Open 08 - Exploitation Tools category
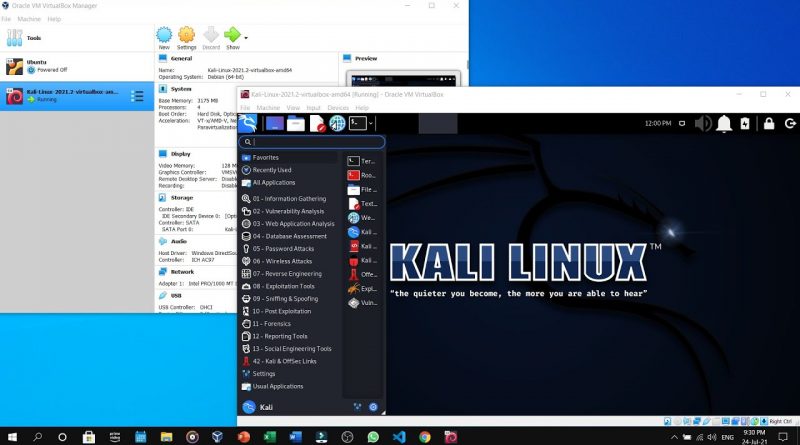 point(288,286)
